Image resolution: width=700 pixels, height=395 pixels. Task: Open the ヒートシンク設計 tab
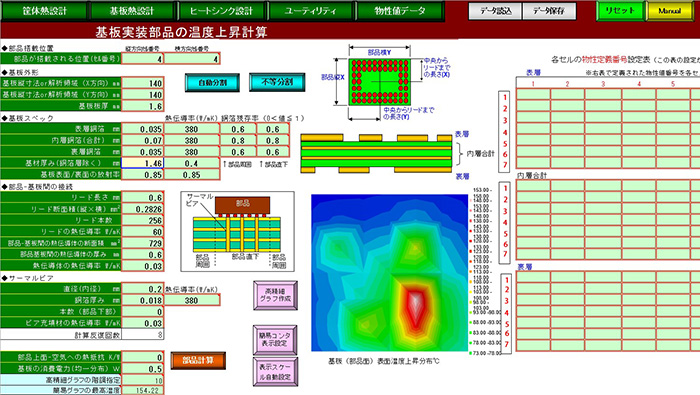pos(221,11)
